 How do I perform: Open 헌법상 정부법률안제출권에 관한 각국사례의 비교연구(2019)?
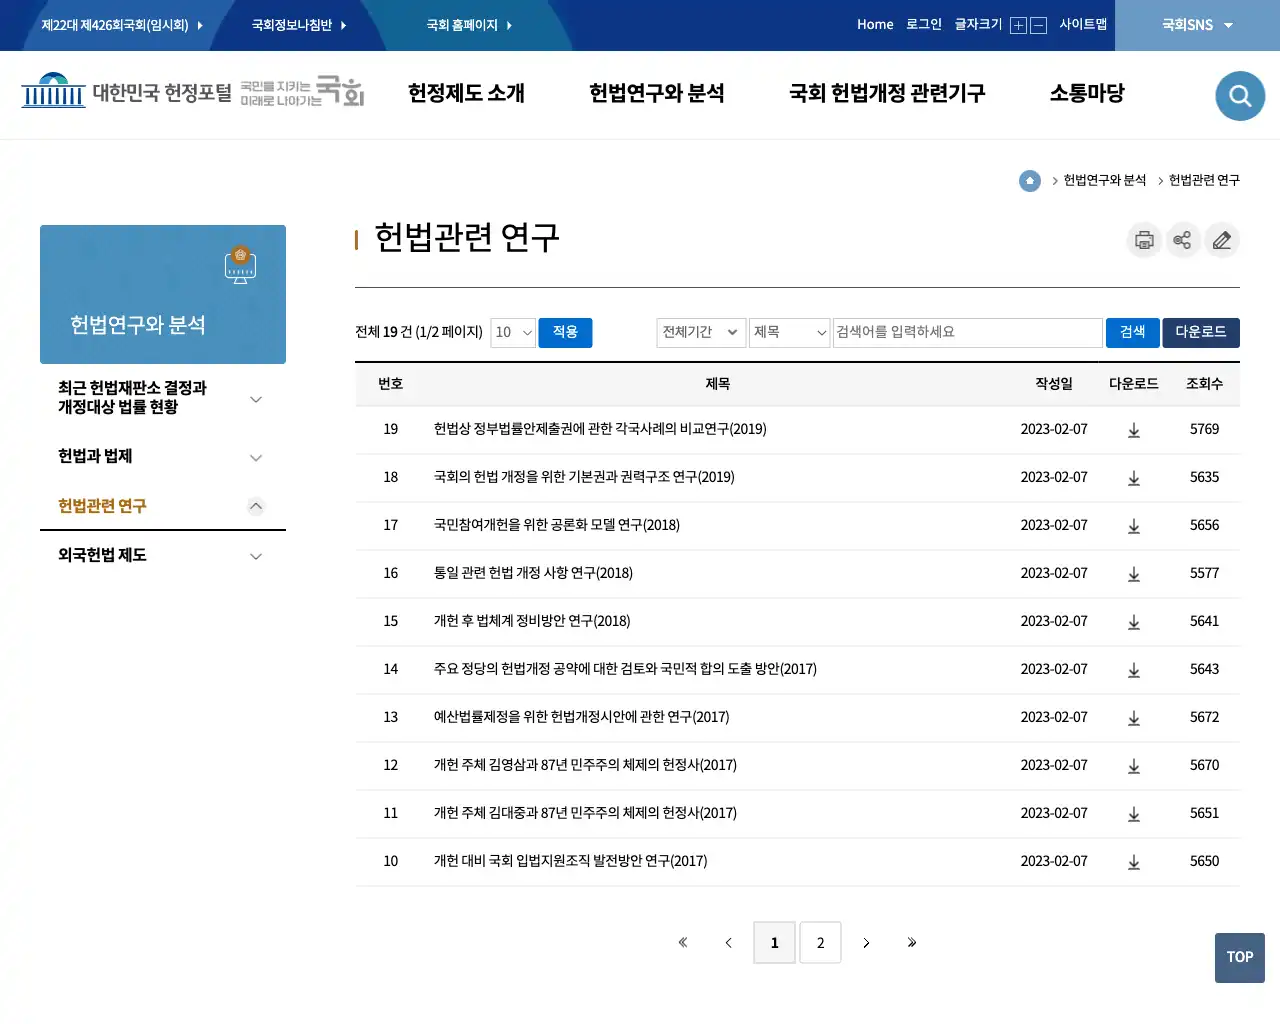pos(600,429)
